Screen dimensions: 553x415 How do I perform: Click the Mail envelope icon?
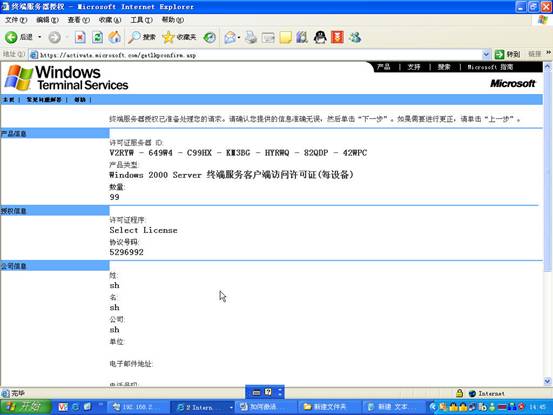[x=230, y=37]
